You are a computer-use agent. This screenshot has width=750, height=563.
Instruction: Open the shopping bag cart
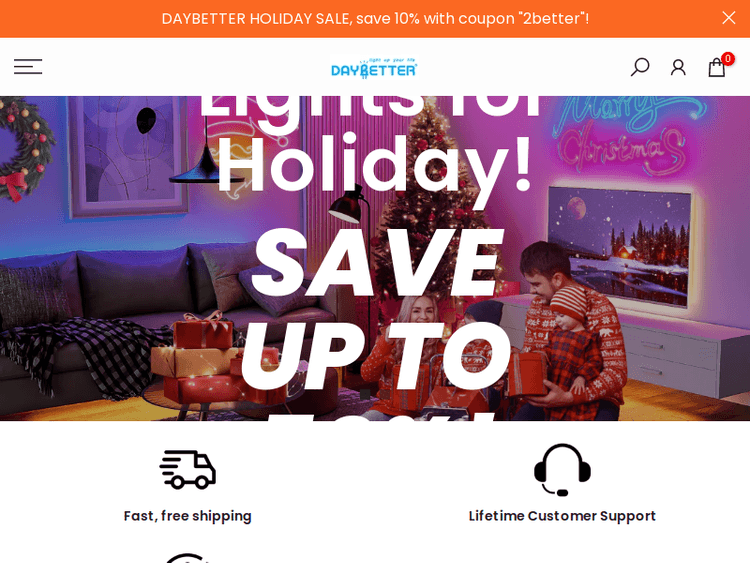[717, 67]
